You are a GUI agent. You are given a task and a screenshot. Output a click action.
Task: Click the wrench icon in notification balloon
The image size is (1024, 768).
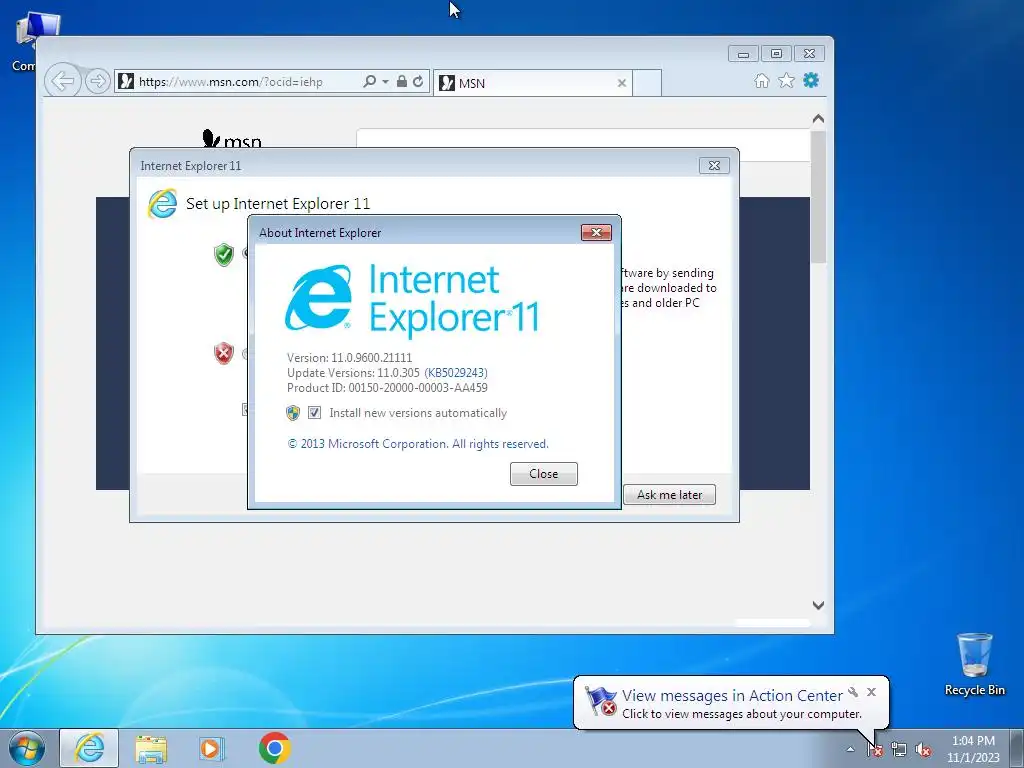[x=853, y=692]
